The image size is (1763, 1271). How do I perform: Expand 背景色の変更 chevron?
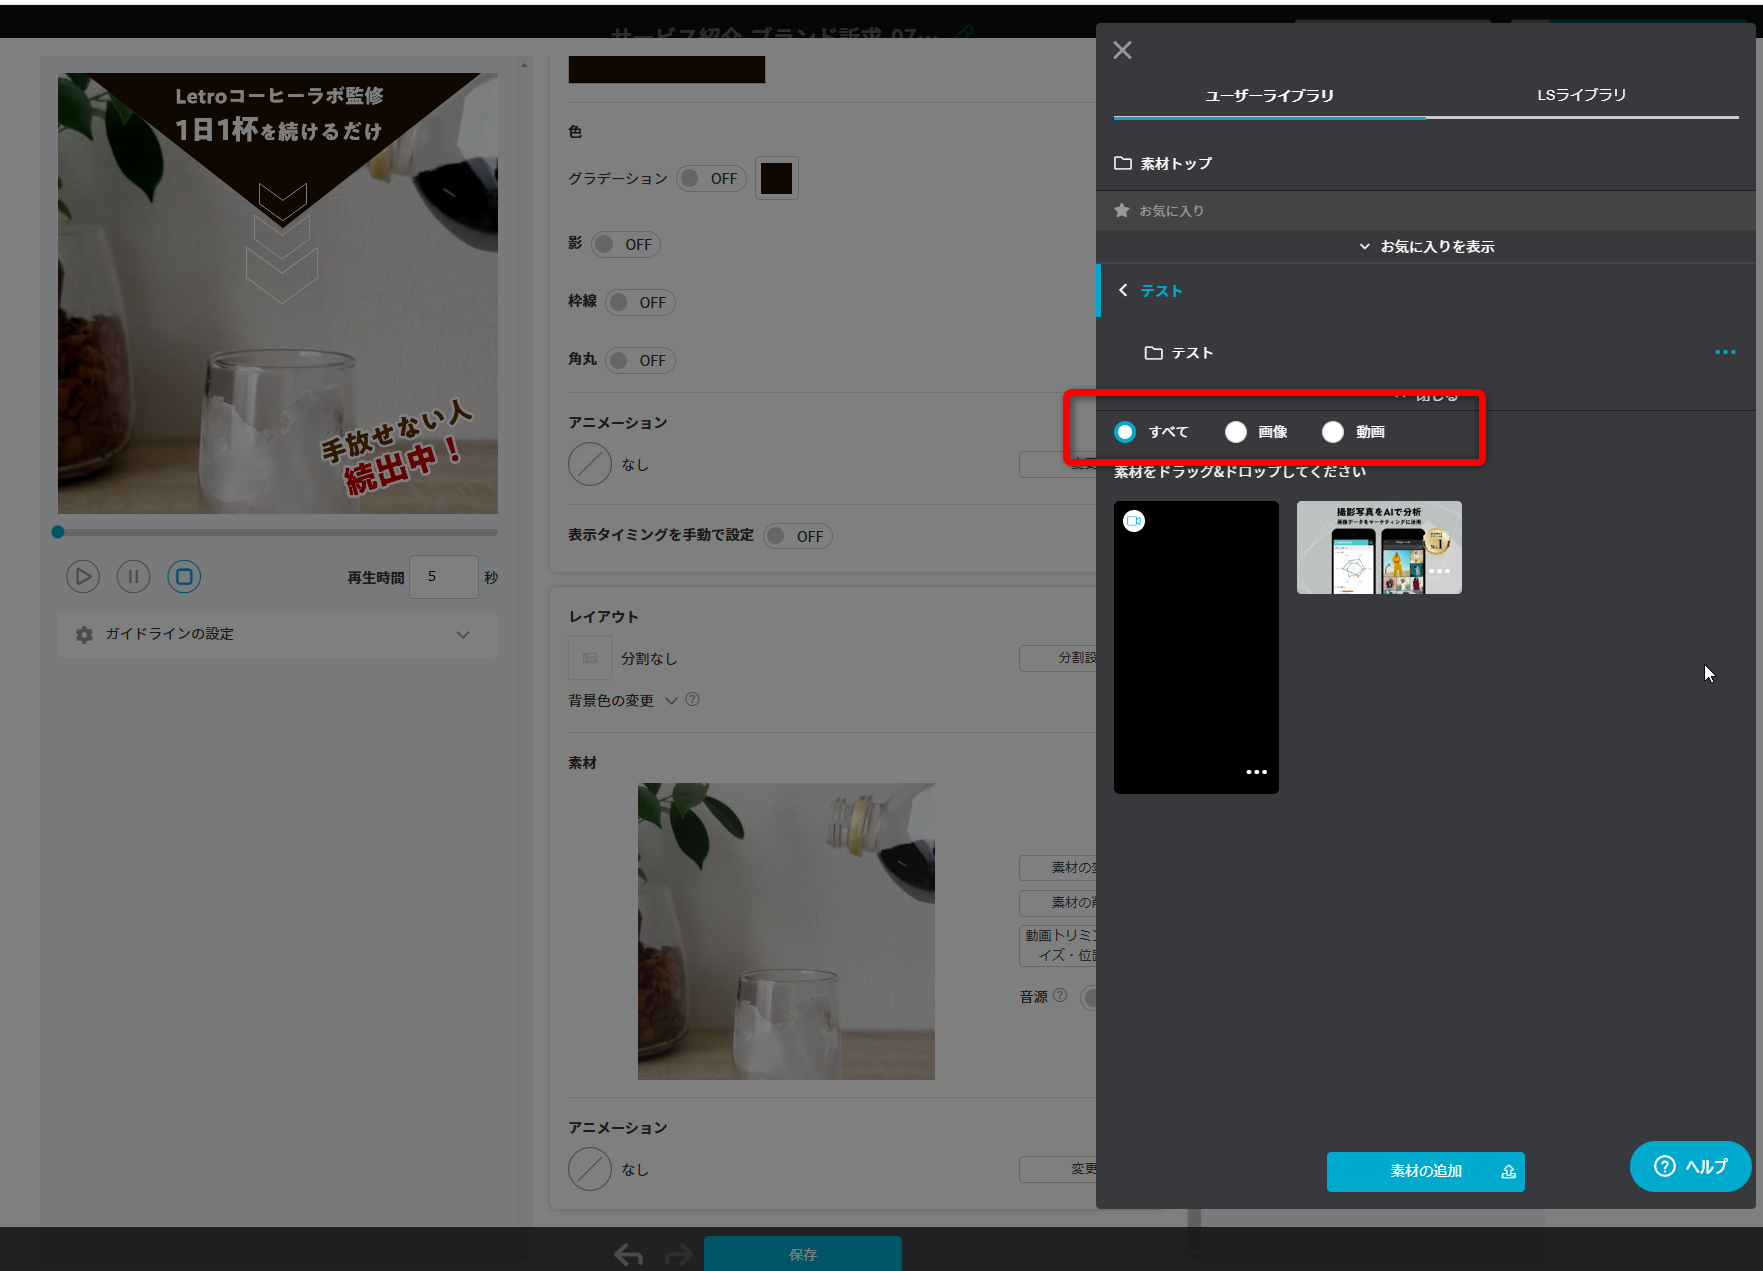click(671, 700)
